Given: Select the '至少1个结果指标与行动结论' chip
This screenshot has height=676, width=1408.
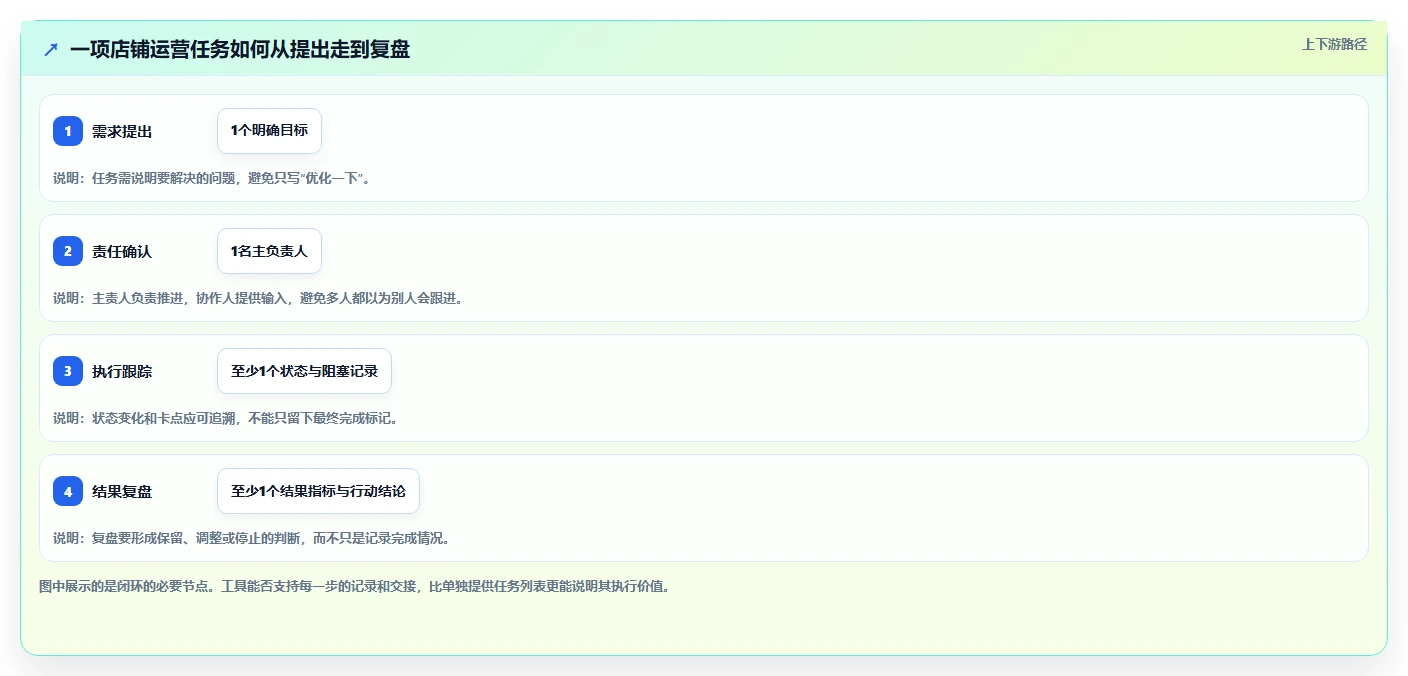Looking at the screenshot, I should point(318,491).
